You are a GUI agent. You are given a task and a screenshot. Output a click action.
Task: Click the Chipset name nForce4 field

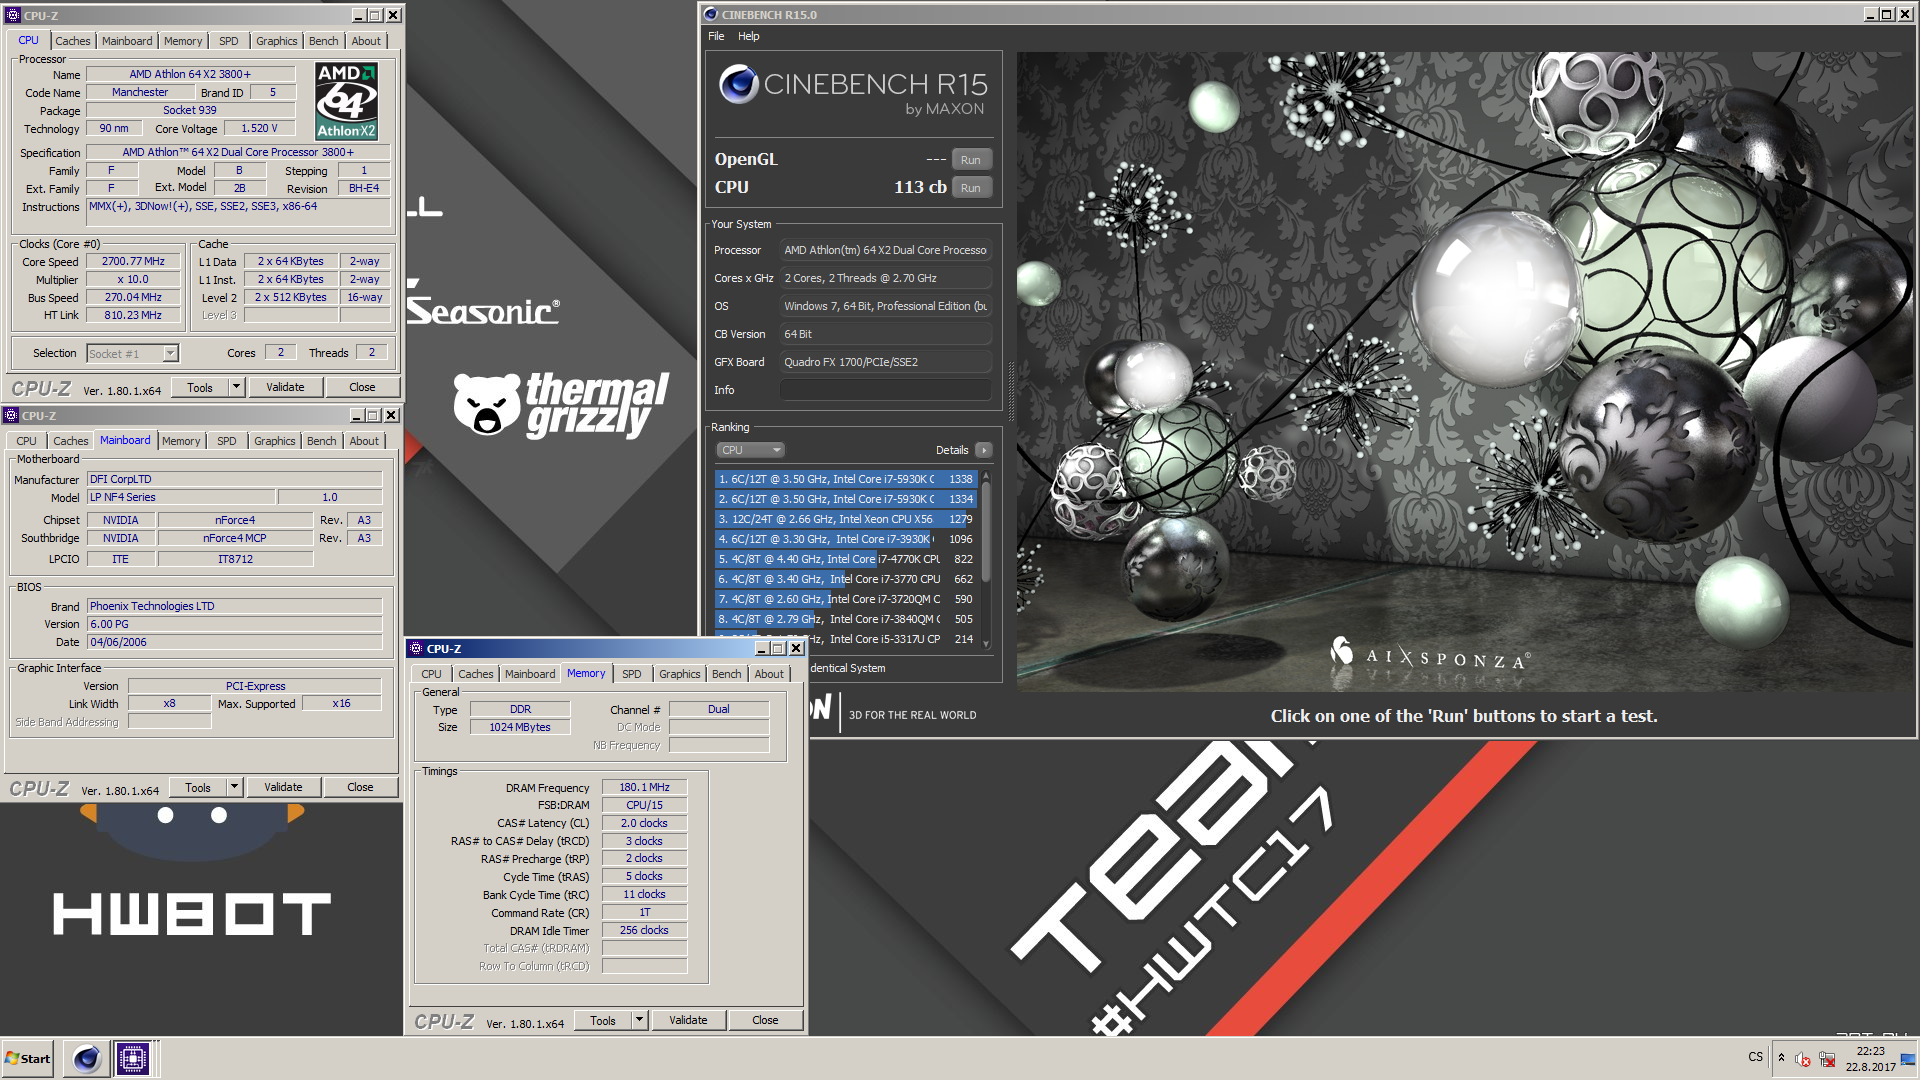(x=235, y=520)
